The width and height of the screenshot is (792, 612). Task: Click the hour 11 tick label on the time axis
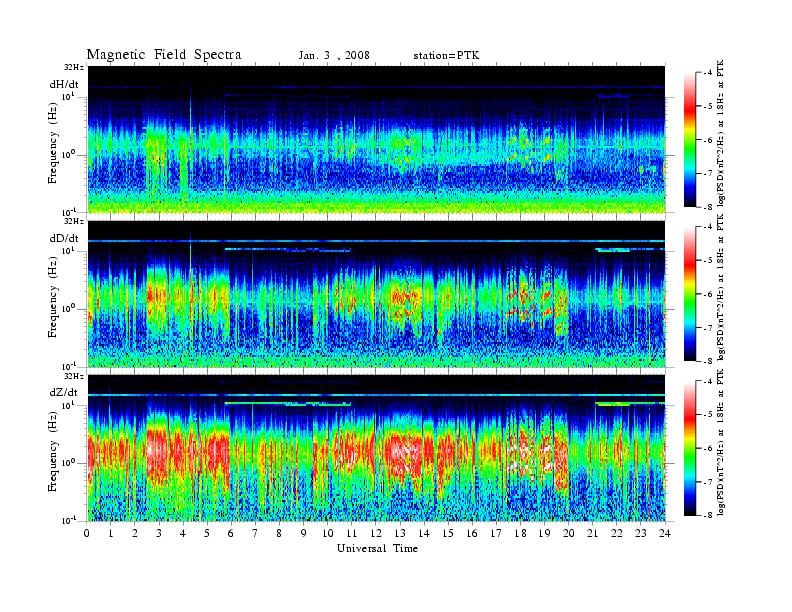[352, 533]
